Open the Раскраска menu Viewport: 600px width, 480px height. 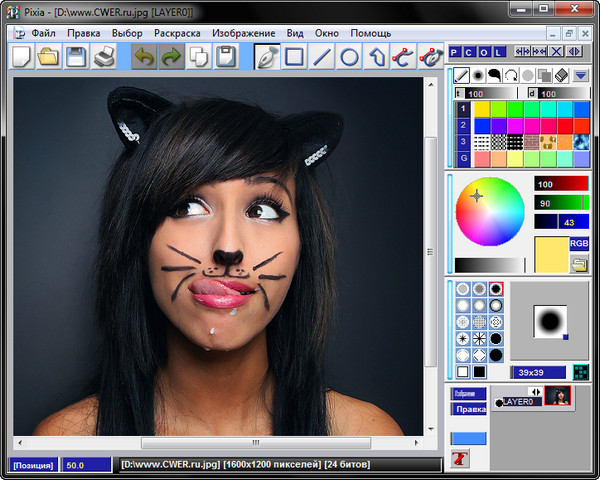177,33
